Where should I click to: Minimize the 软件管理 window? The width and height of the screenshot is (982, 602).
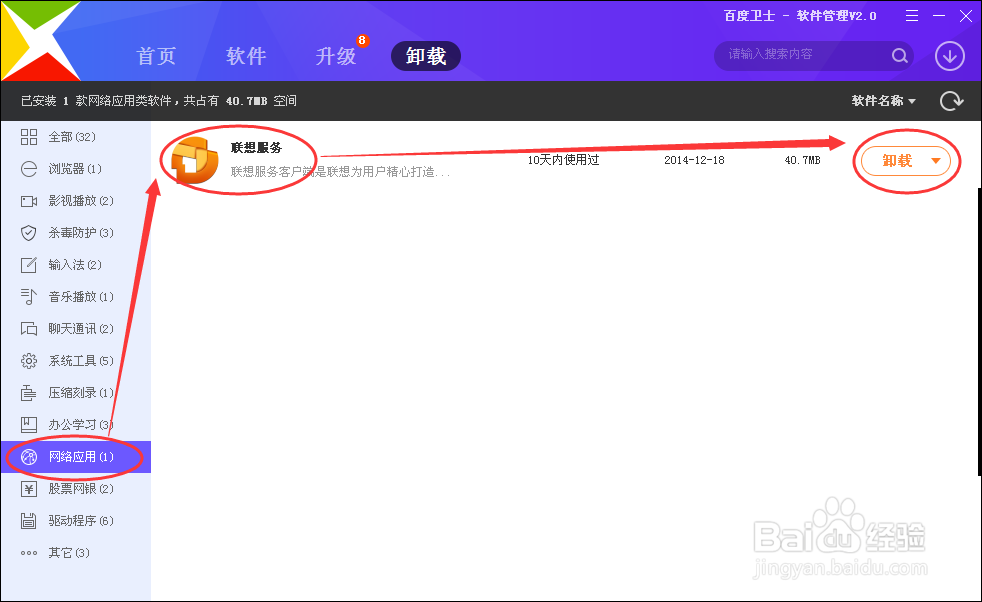[x=939, y=16]
